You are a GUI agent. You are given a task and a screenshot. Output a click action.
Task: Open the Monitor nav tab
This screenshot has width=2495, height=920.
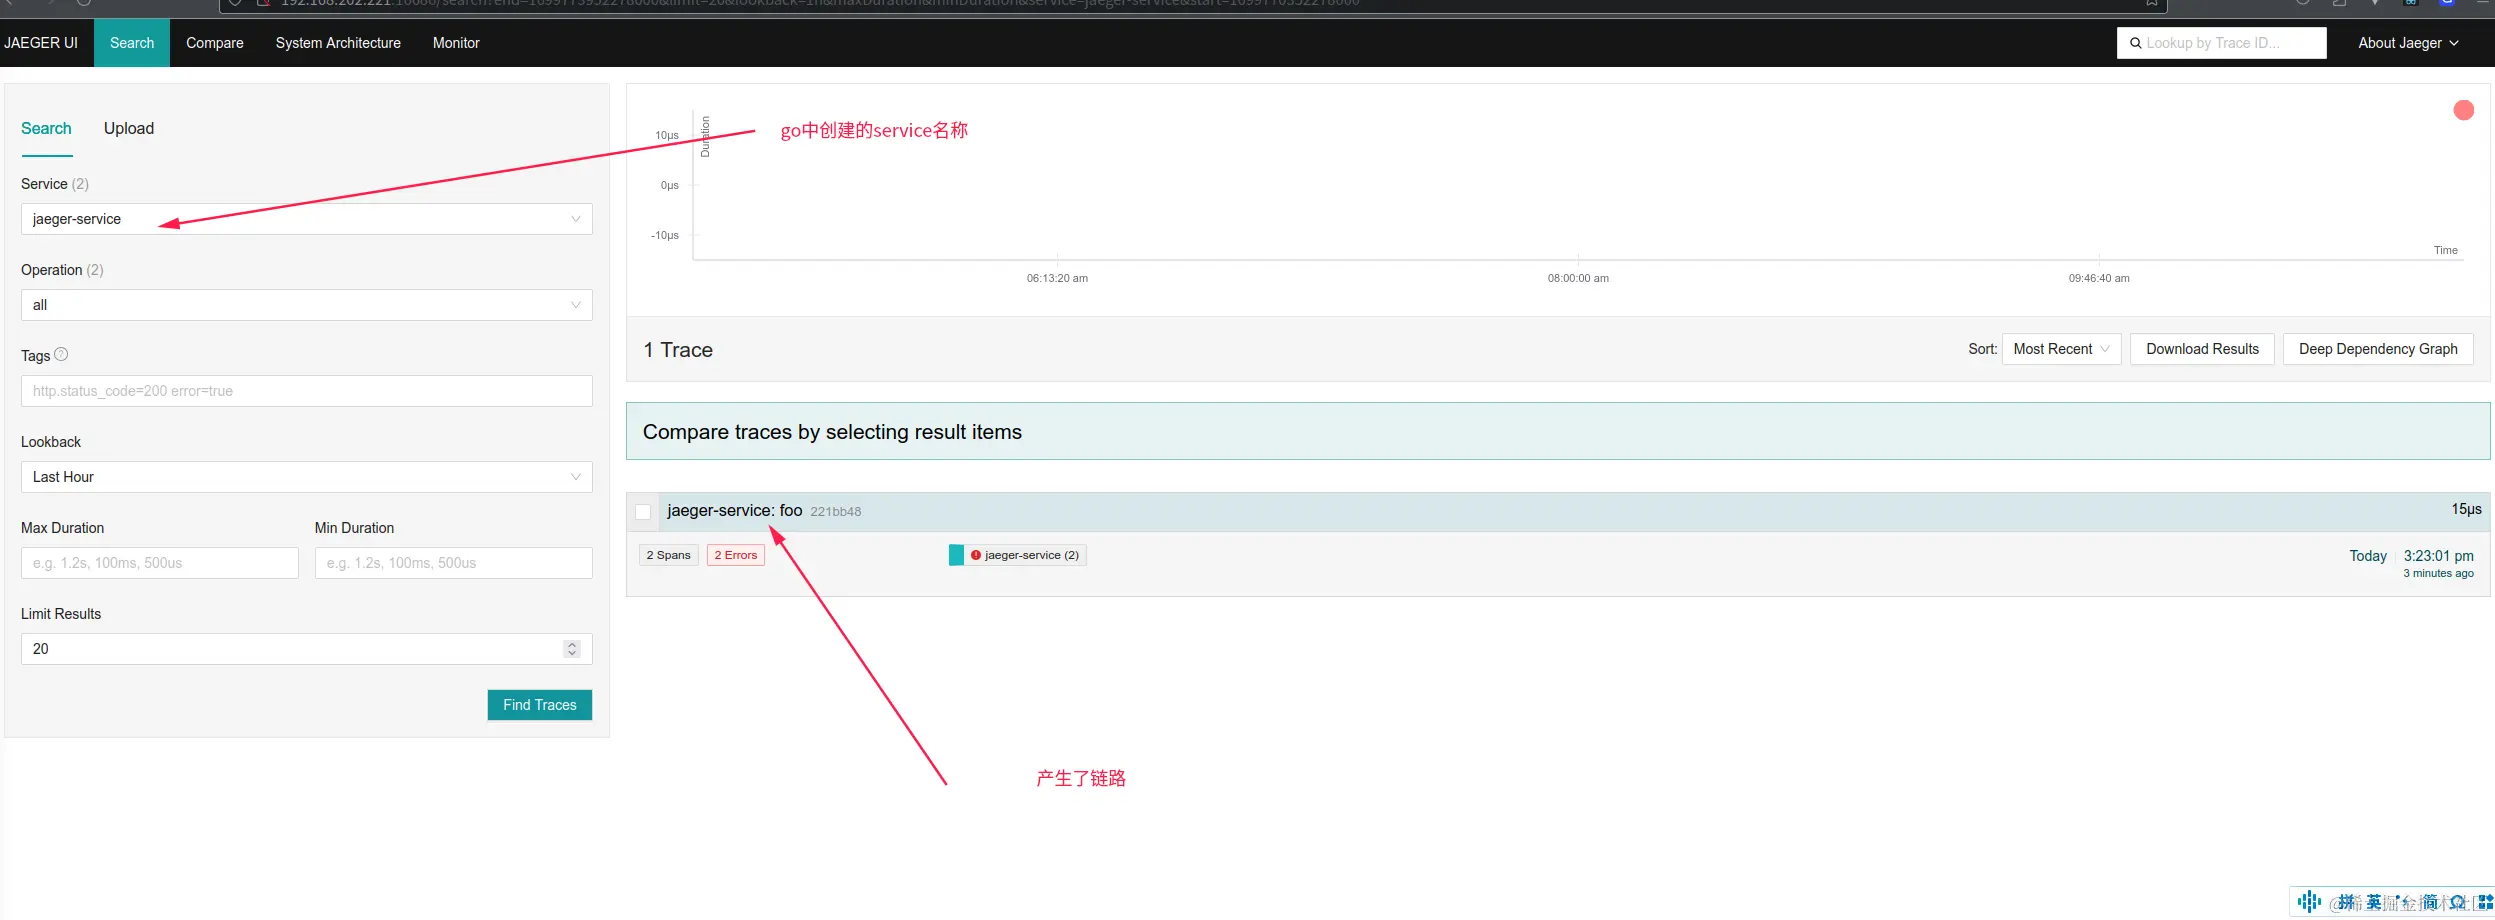click(456, 43)
